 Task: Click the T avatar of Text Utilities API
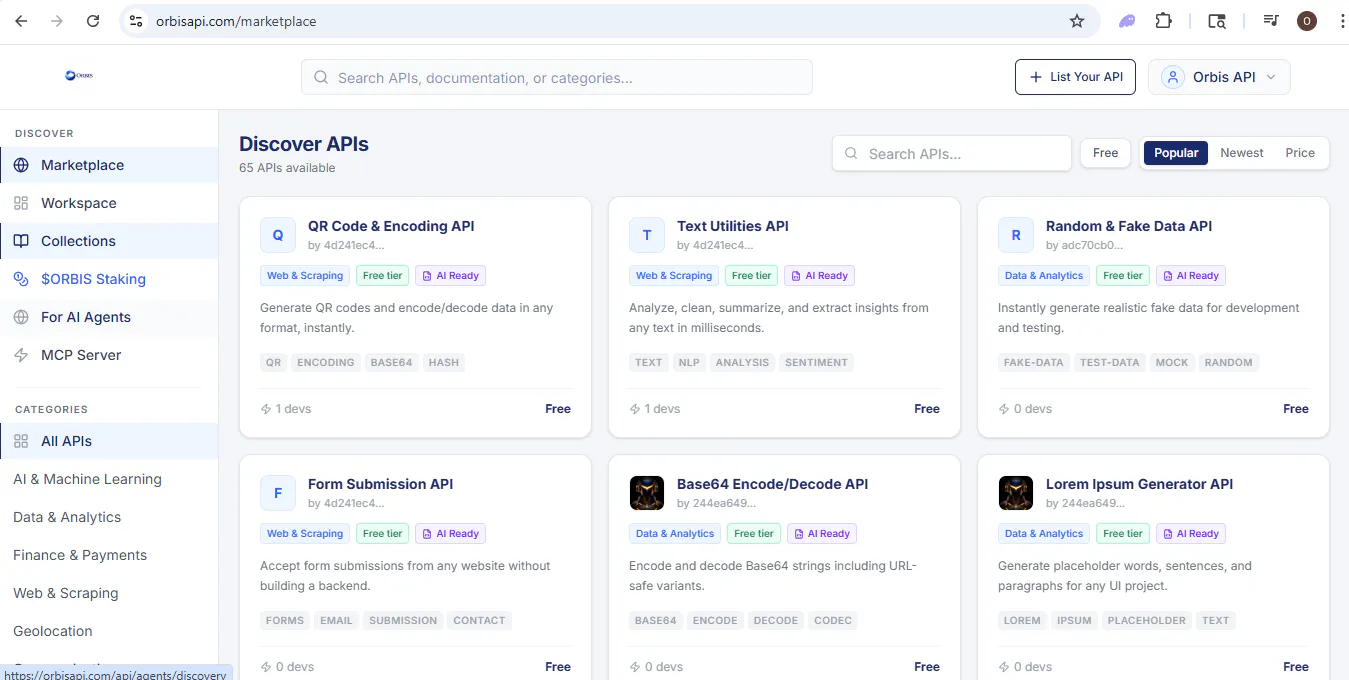pyautogui.click(x=647, y=235)
